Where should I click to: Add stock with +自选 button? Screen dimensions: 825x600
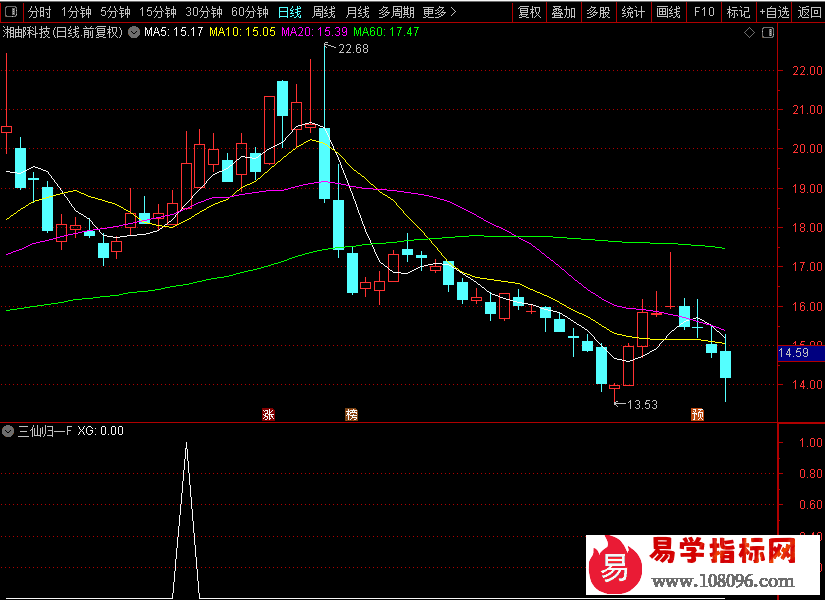tap(774, 12)
